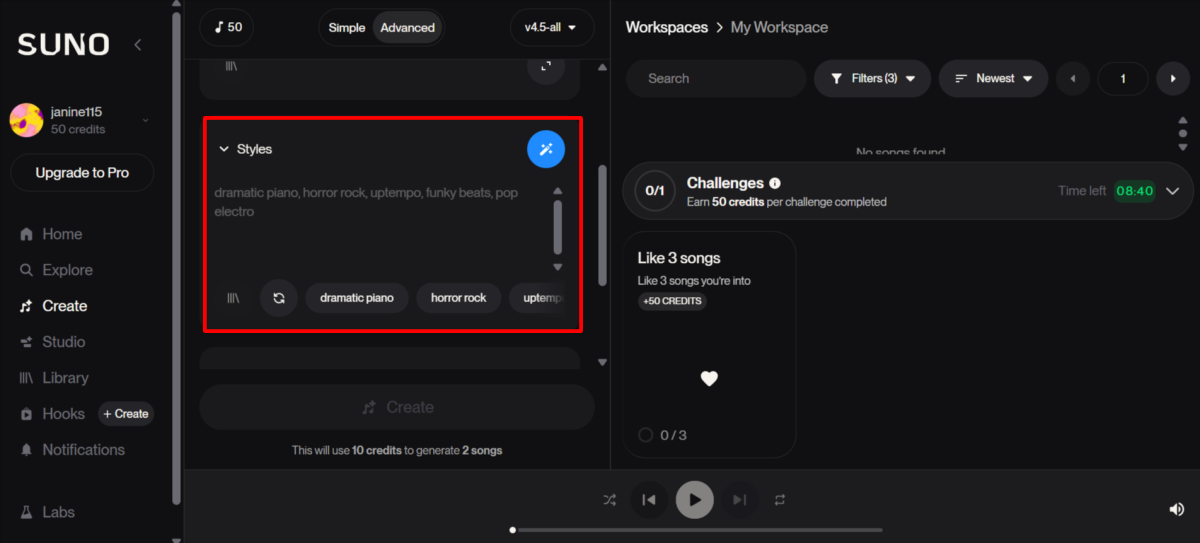Click the expand fullscreen icon in lyrics box
1200x543 pixels.
coord(546,66)
